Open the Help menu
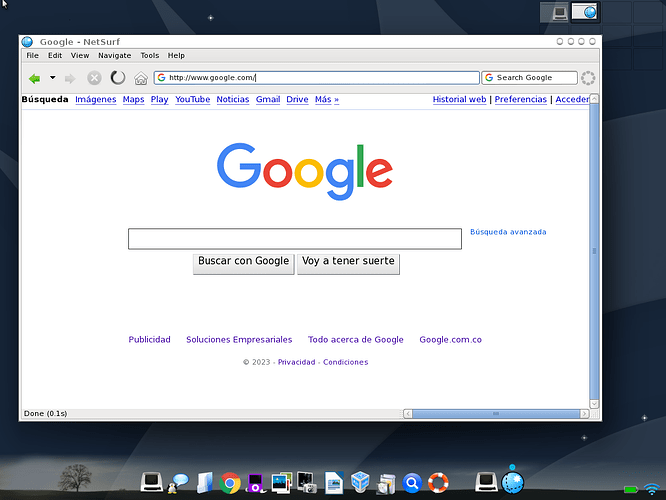This screenshot has height=500, width=666. (x=176, y=56)
